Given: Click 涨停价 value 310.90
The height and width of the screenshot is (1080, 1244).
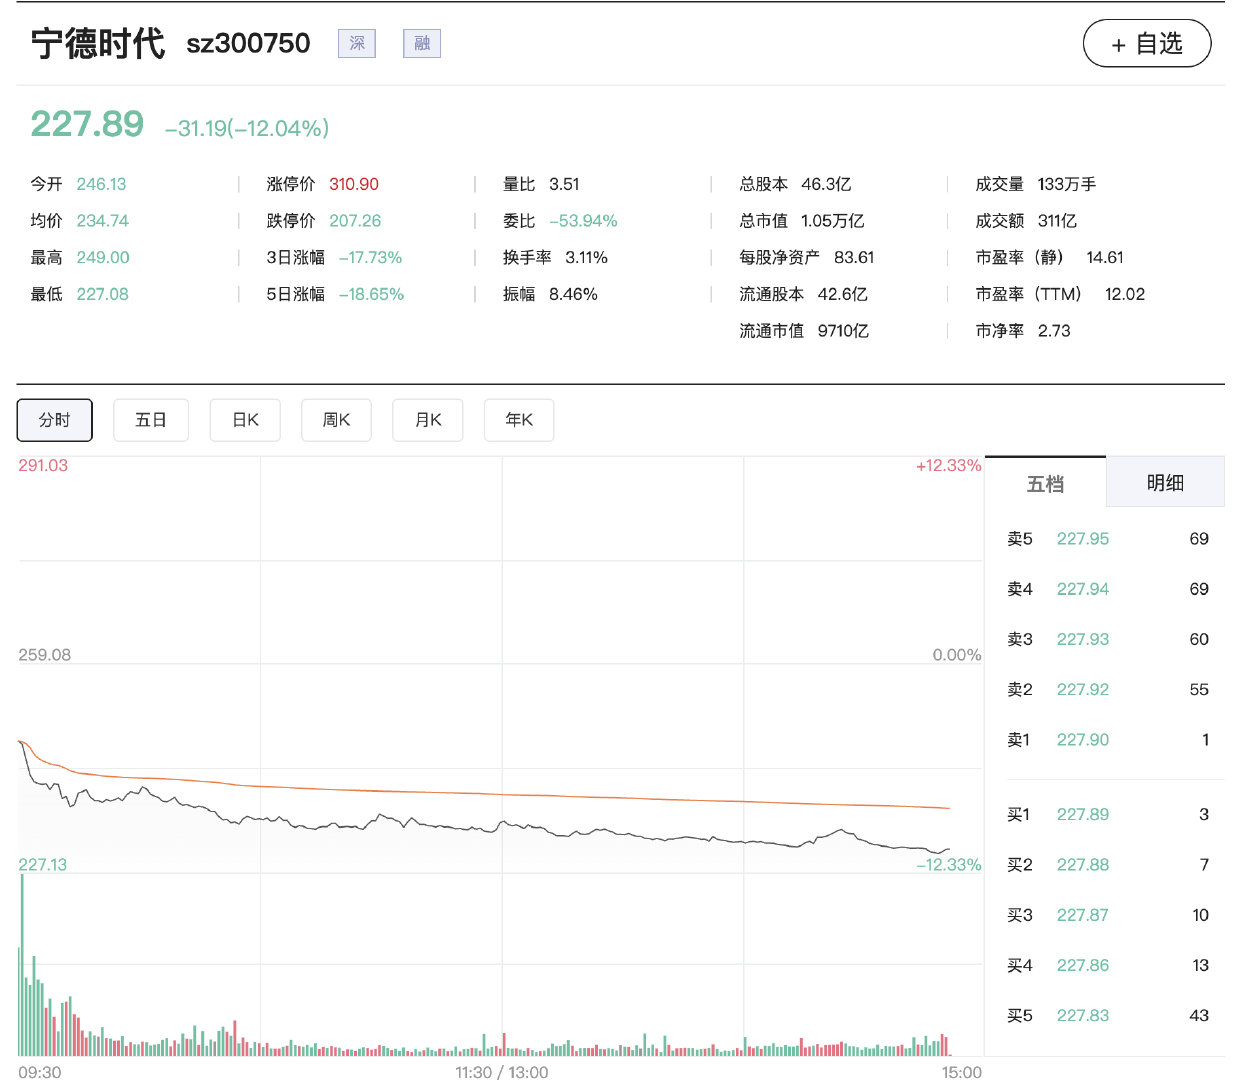Looking at the screenshot, I should 354,184.
